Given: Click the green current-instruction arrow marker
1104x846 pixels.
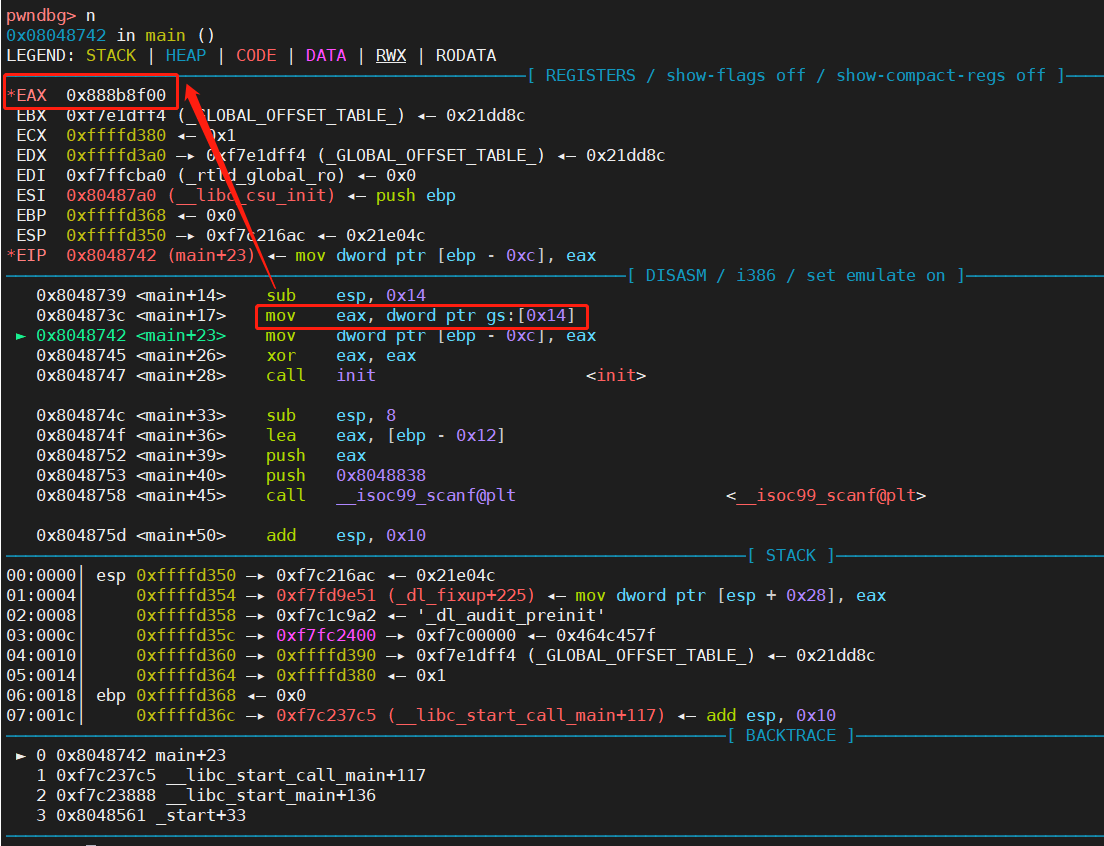Looking at the screenshot, I should [21, 336].
